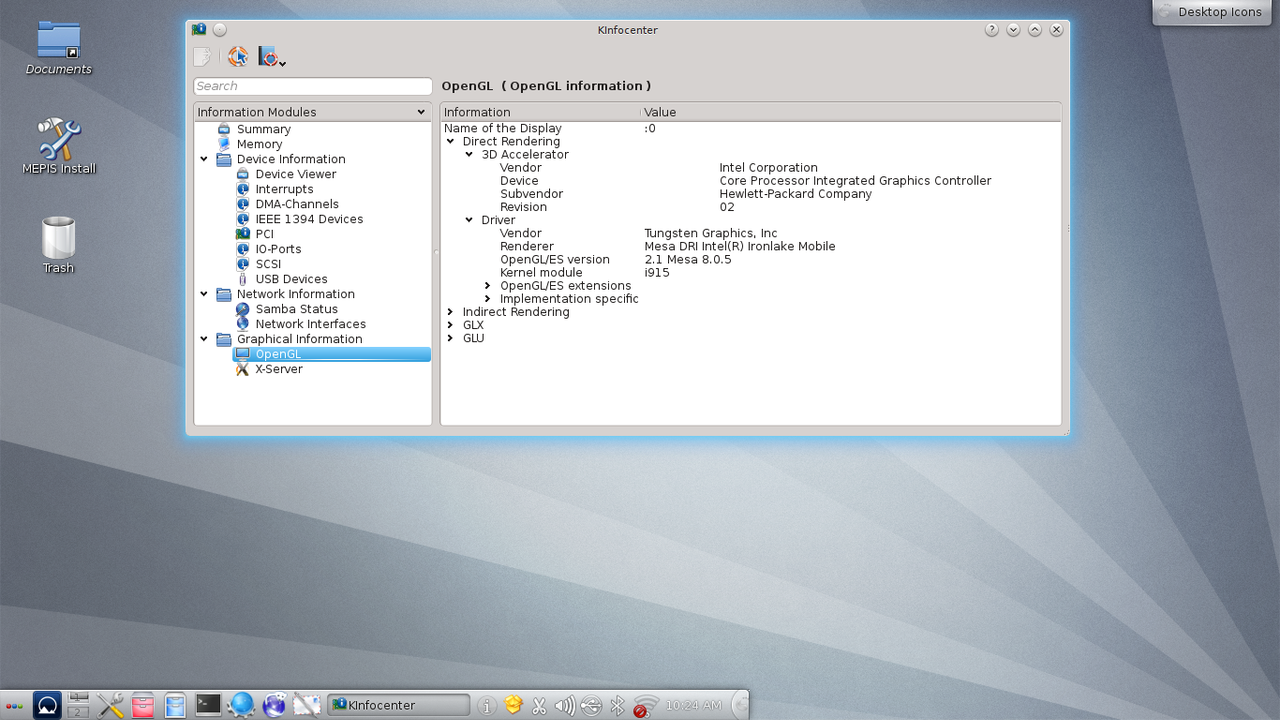1280x720 pixels.
Task: Open the application launcher menu
Action: tap(47, 705)
